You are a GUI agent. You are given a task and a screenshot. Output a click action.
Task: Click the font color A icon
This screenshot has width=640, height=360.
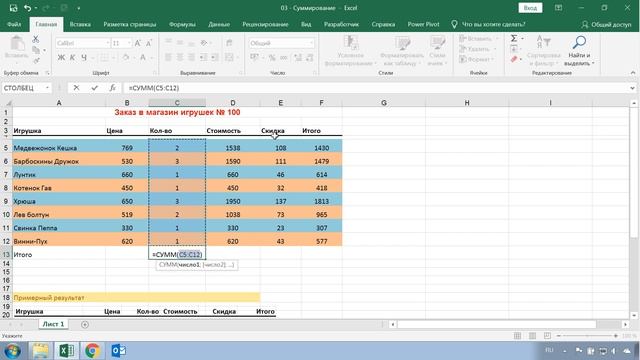(x=143, y=58)
